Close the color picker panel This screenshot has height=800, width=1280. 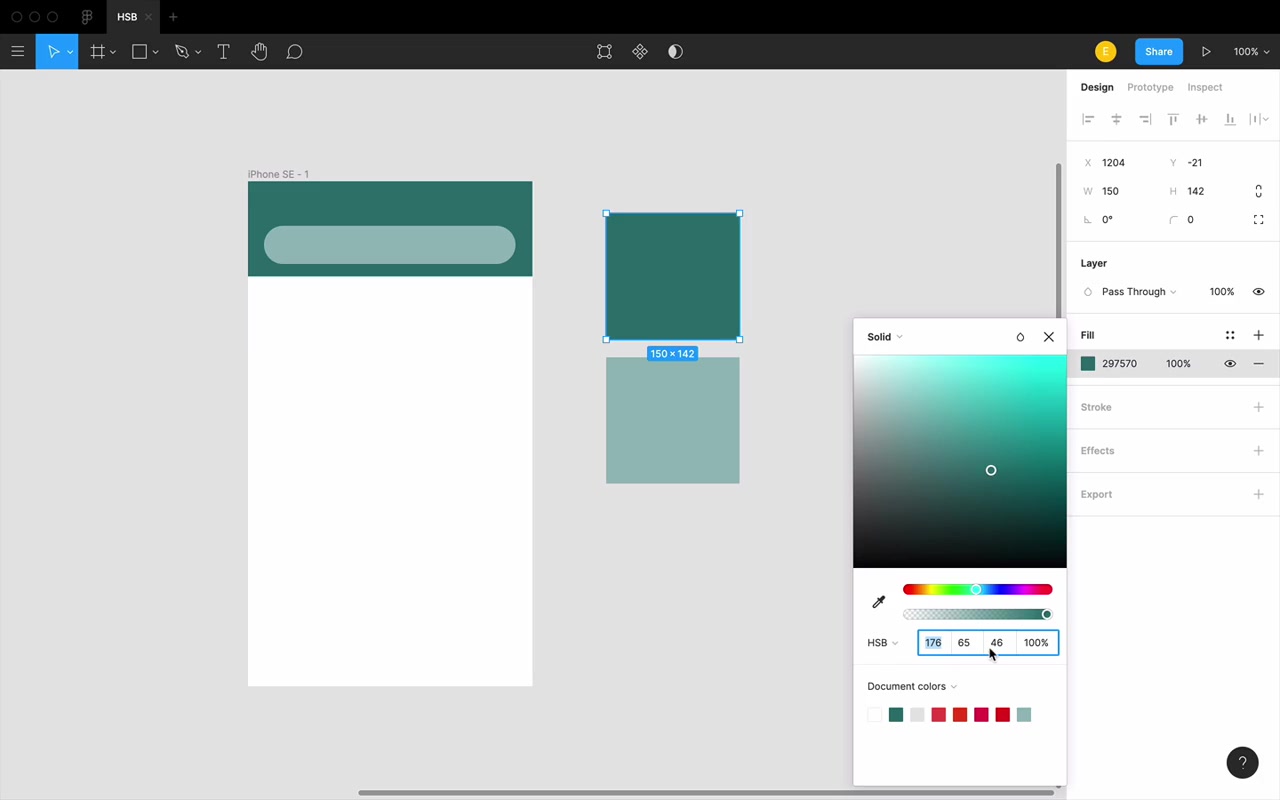click(x=1049, y=337)
